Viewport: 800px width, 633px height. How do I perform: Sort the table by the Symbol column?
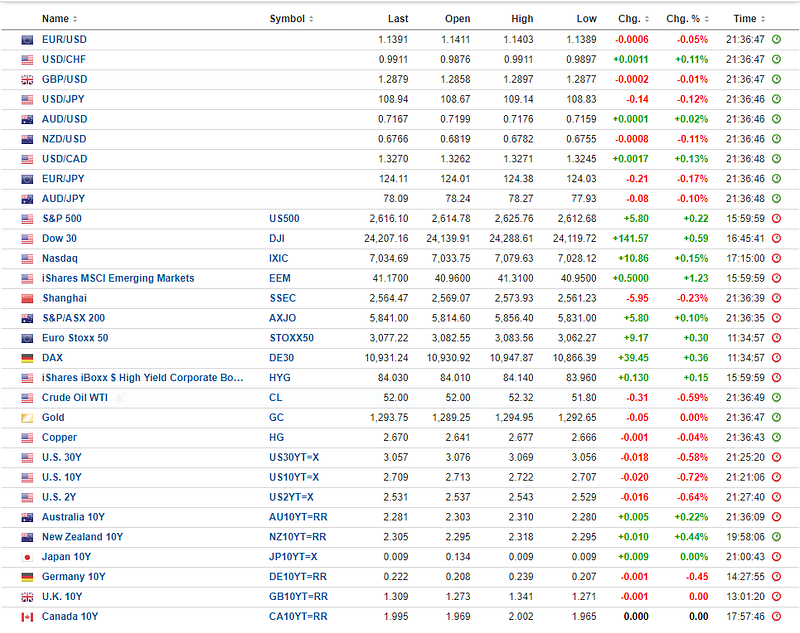(291, 19)
